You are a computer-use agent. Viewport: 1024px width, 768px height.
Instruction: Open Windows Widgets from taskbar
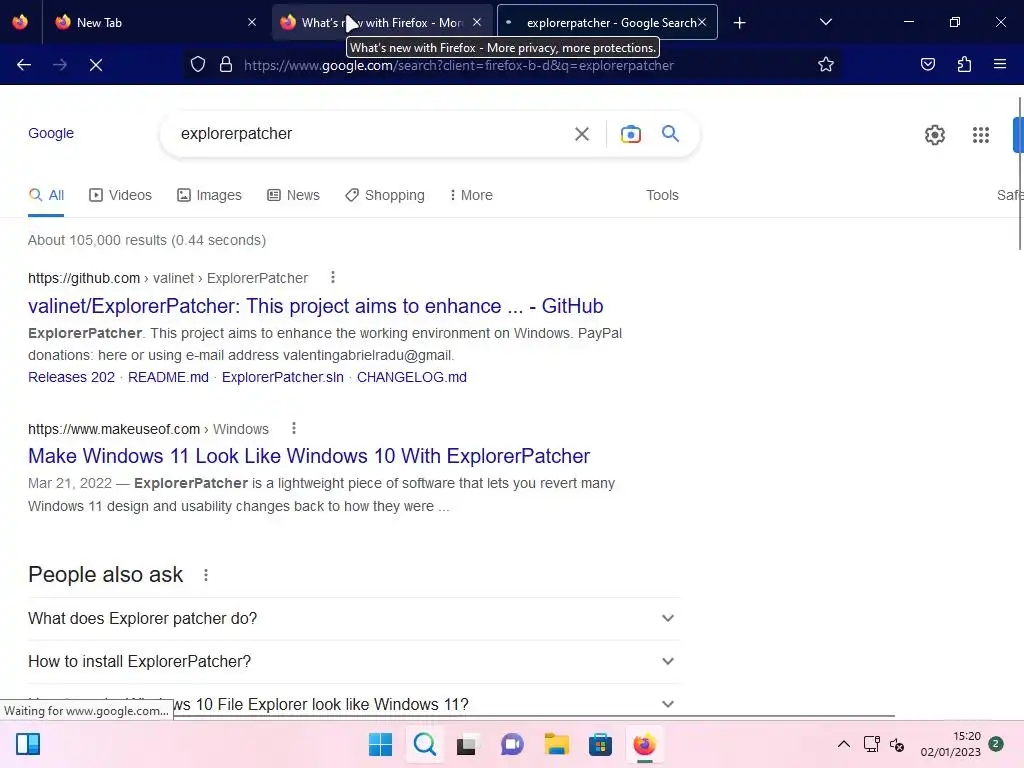pos(28,744)
